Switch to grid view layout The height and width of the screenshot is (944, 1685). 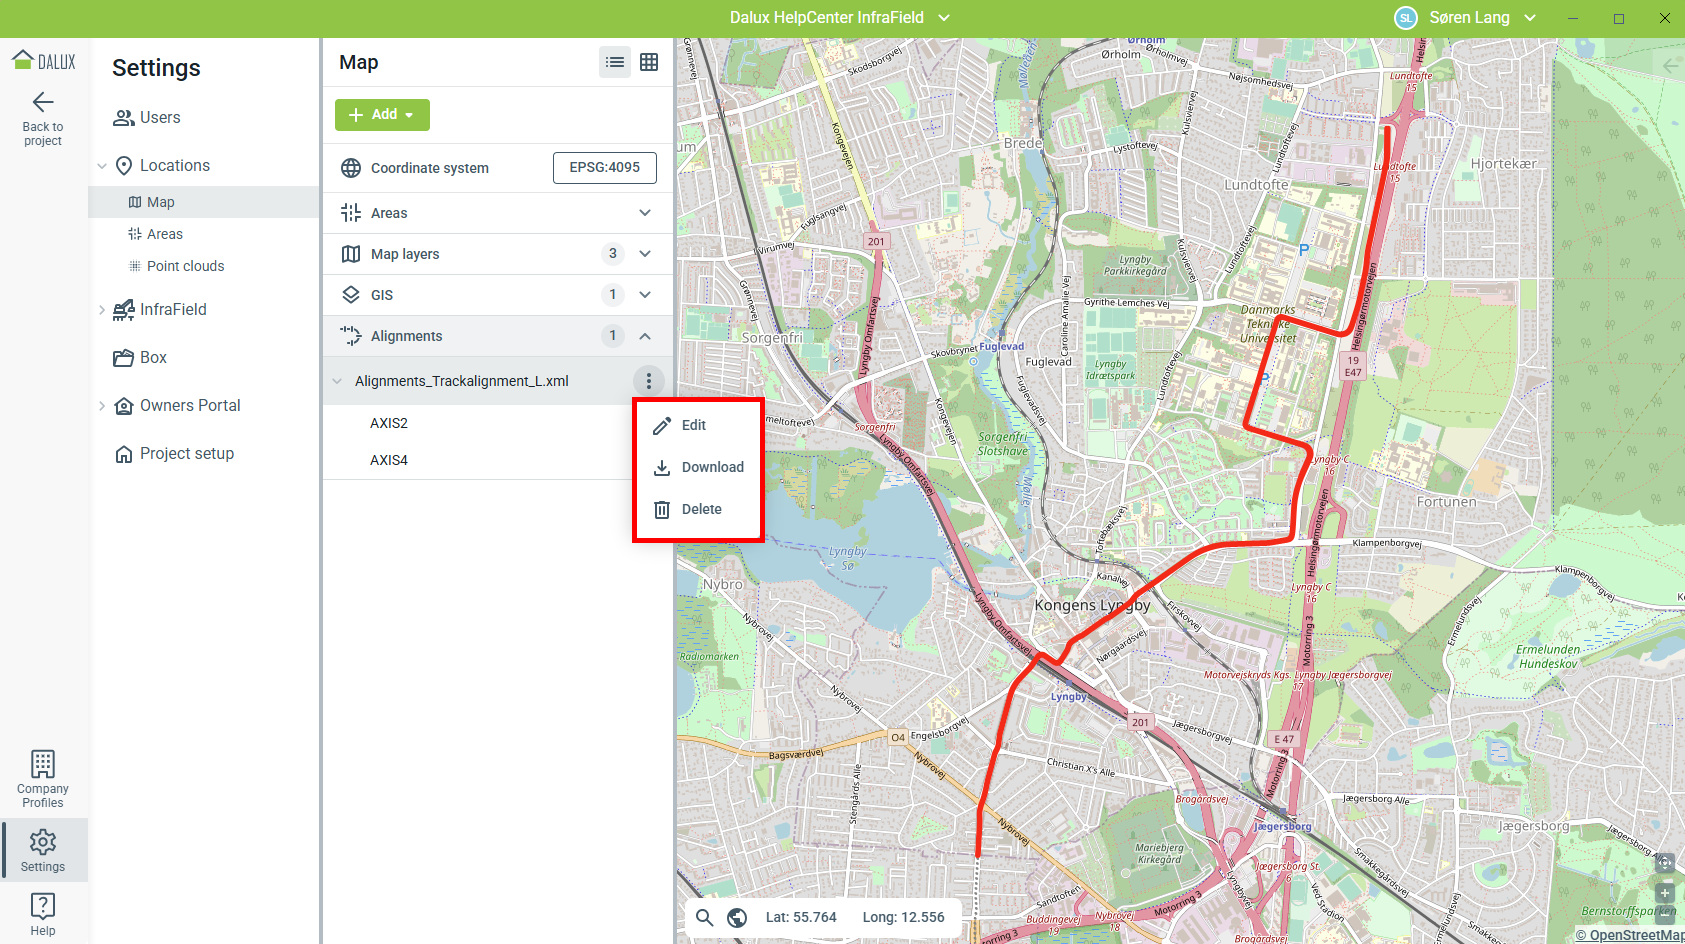[x=649, y=62]
